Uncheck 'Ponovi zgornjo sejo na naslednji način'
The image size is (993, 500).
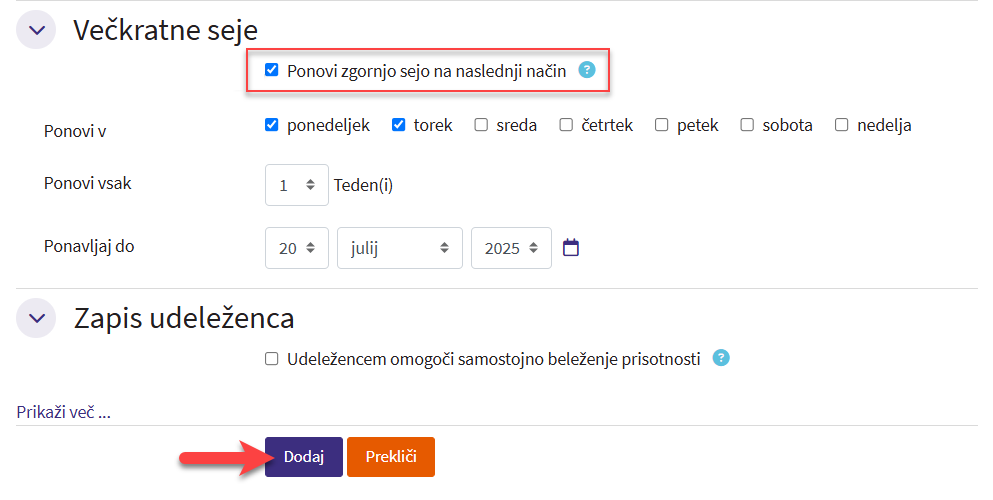(x=271, y=70)
